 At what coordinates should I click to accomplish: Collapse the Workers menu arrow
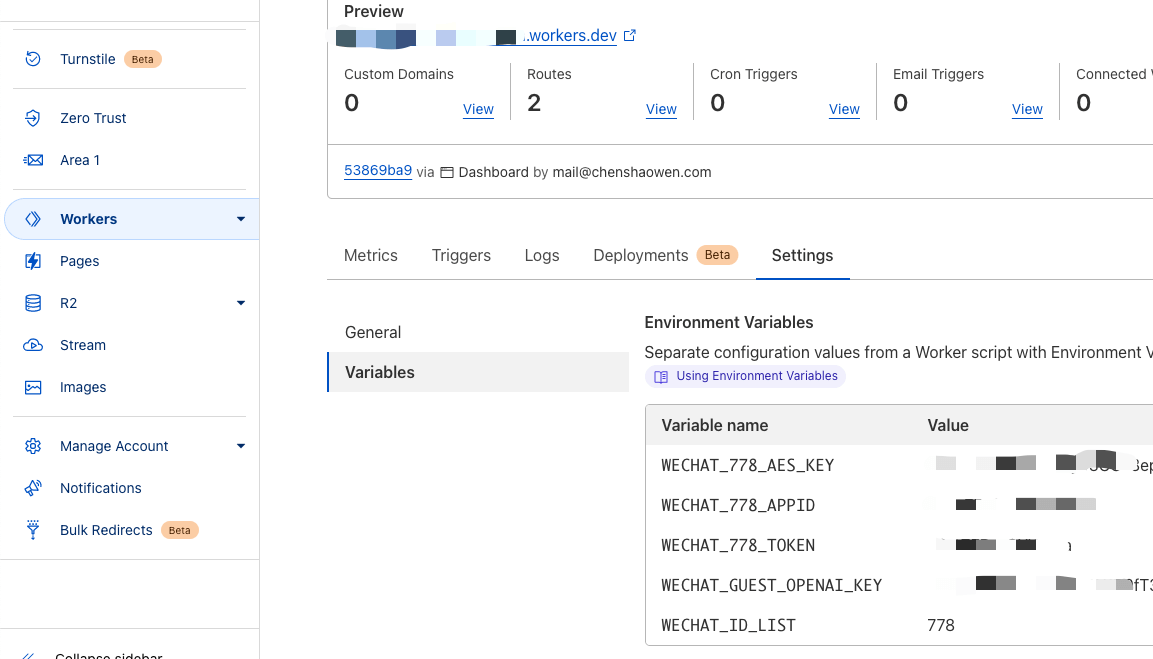240,219
